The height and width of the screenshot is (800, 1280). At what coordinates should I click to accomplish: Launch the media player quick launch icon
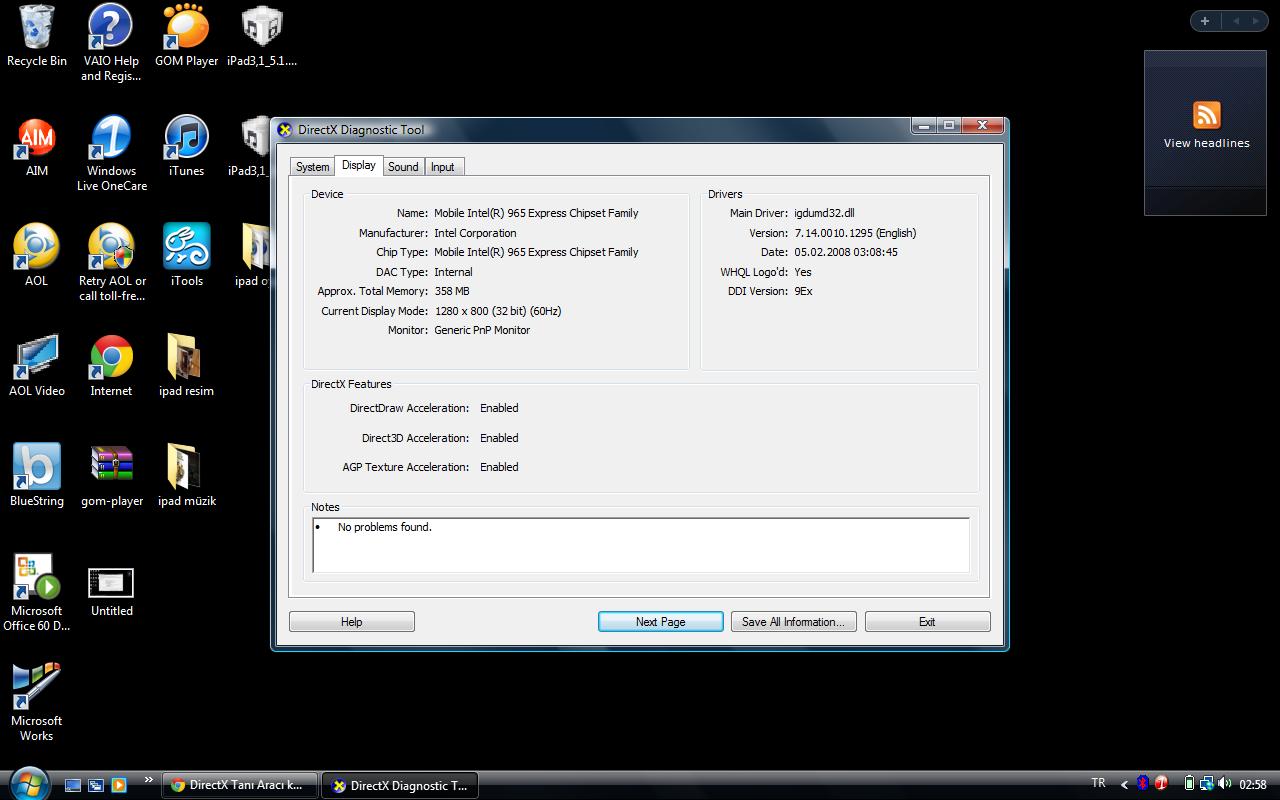point(119,785)
